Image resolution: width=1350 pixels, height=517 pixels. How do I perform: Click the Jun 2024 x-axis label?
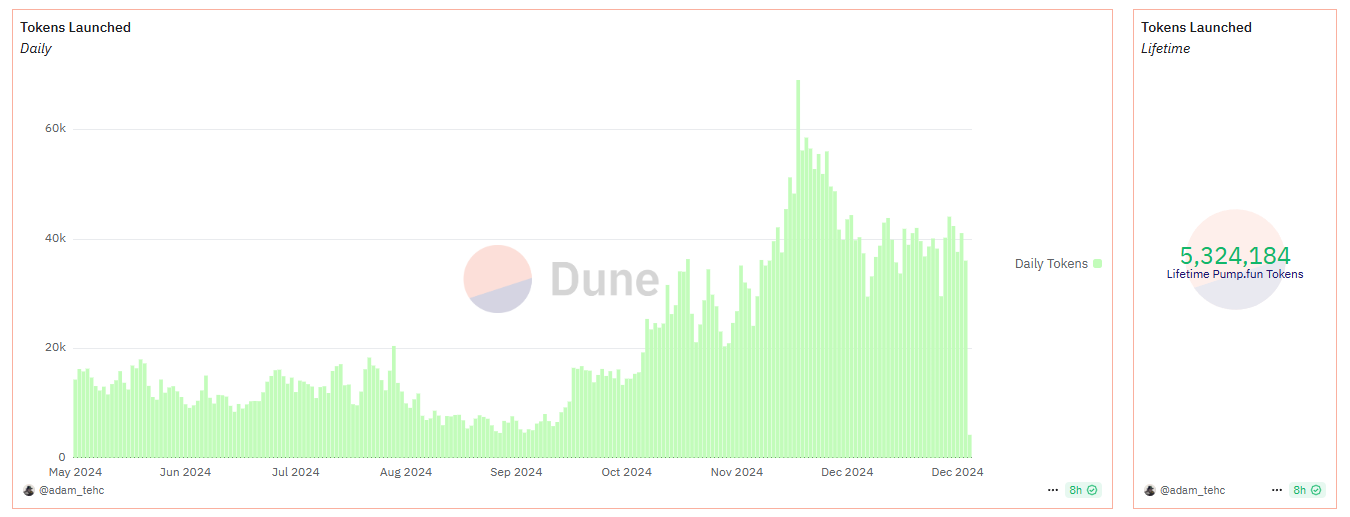coord(185,472)
